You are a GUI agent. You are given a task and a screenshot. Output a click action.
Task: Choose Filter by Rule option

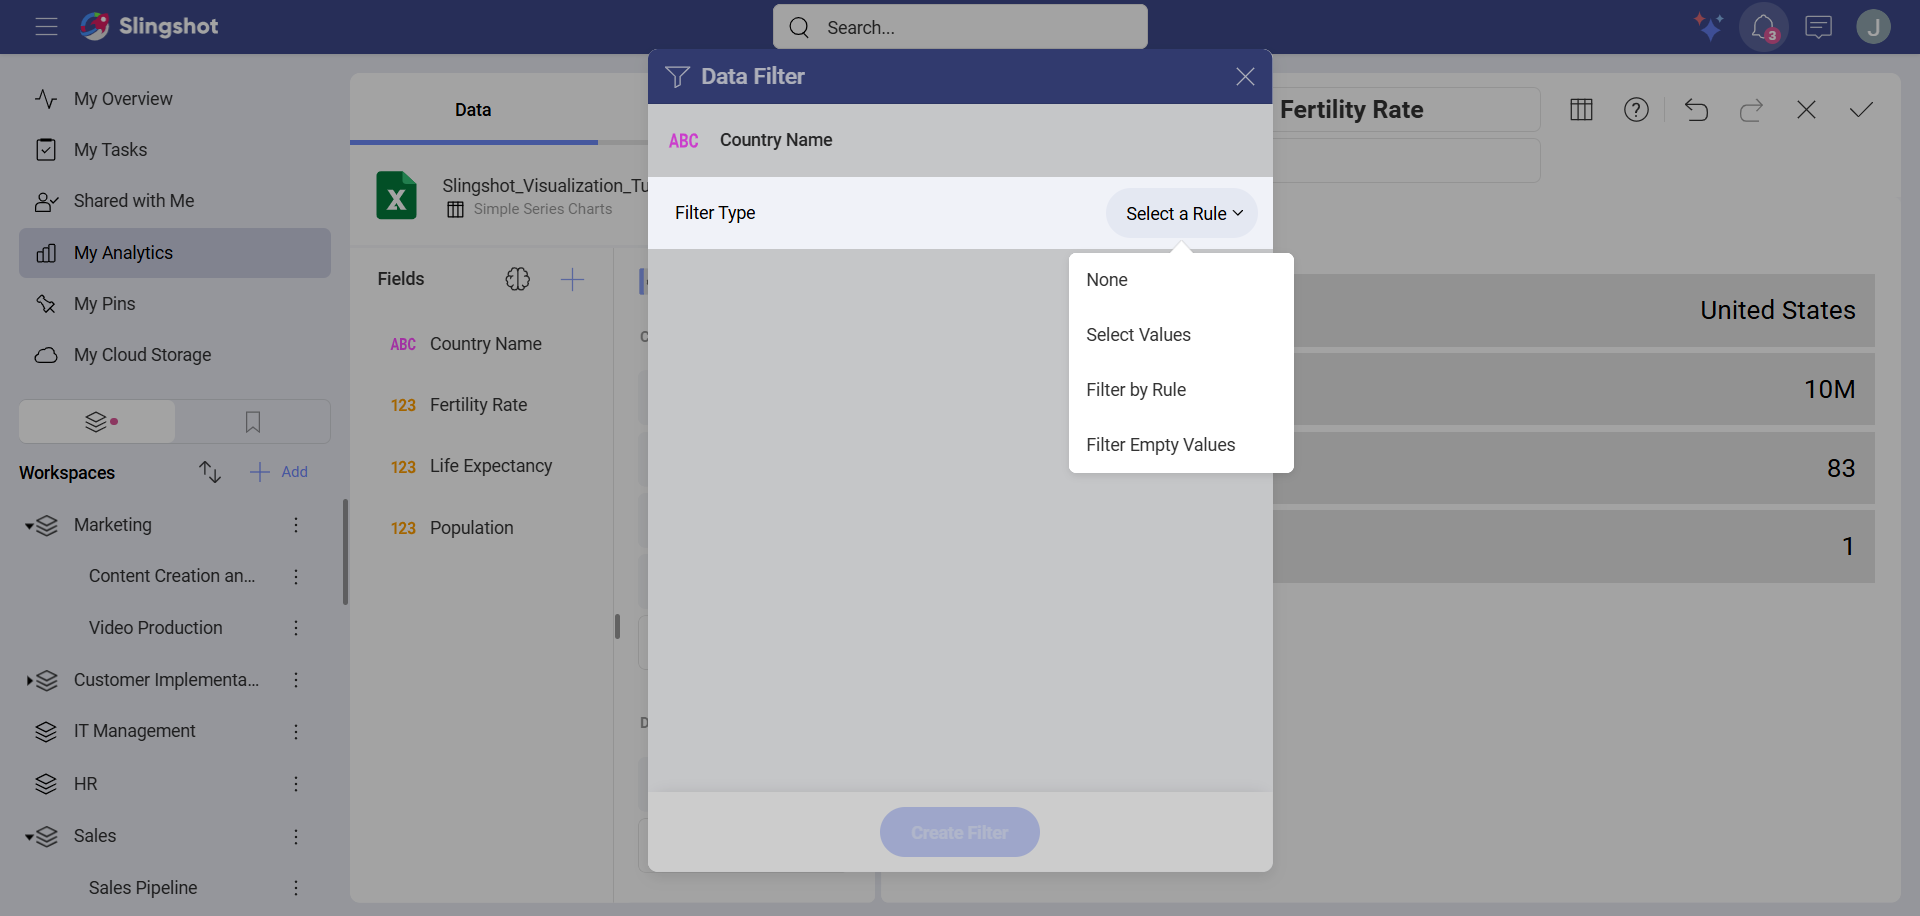coord(1181,390)
